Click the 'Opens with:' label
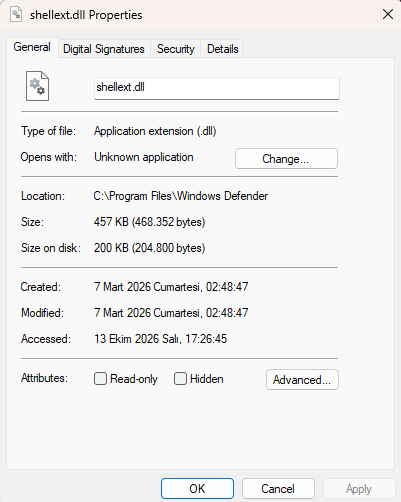This screenshot has height=502, width=401. (x=49, y=157)
